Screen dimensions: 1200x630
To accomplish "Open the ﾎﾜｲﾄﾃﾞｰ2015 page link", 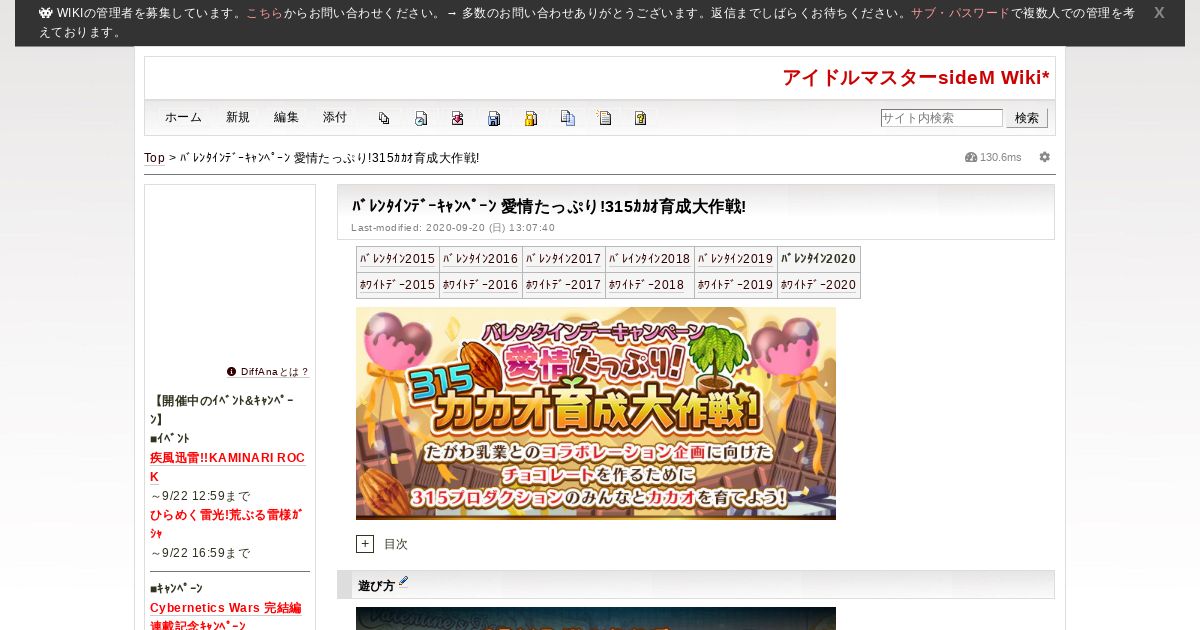I will click(398, 285).
